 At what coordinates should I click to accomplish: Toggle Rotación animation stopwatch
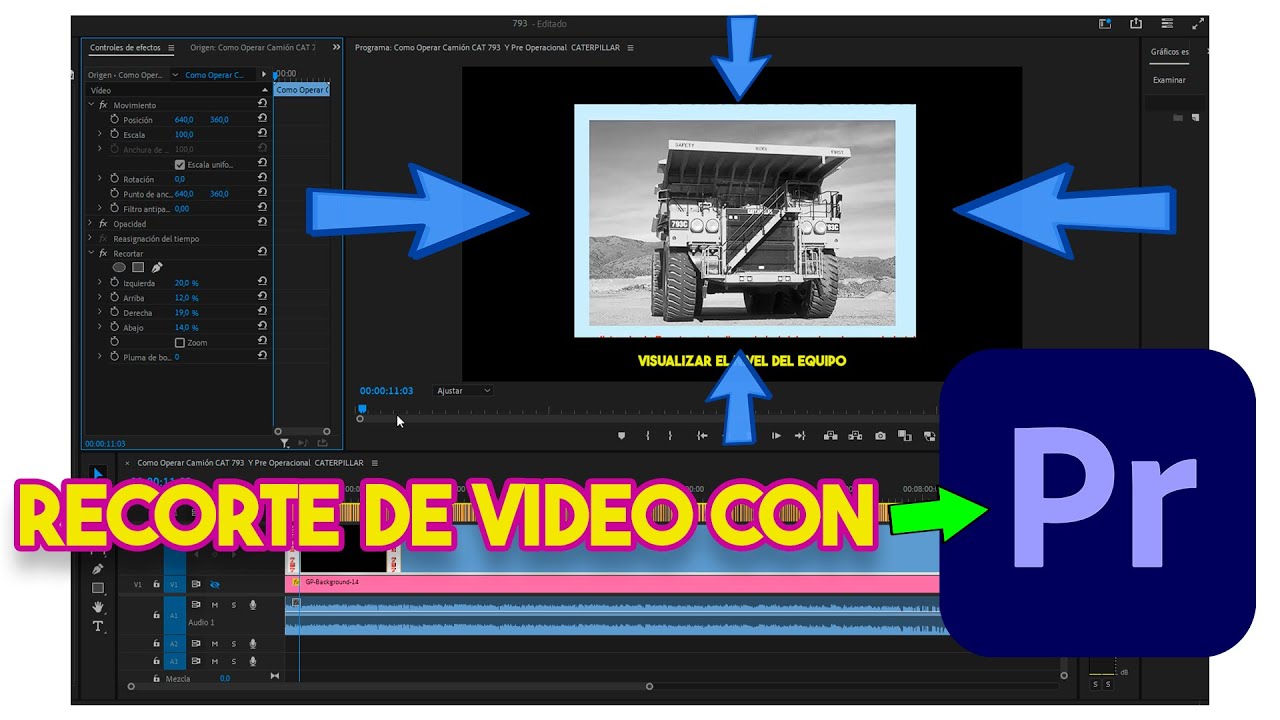click(x=114, y=179)
